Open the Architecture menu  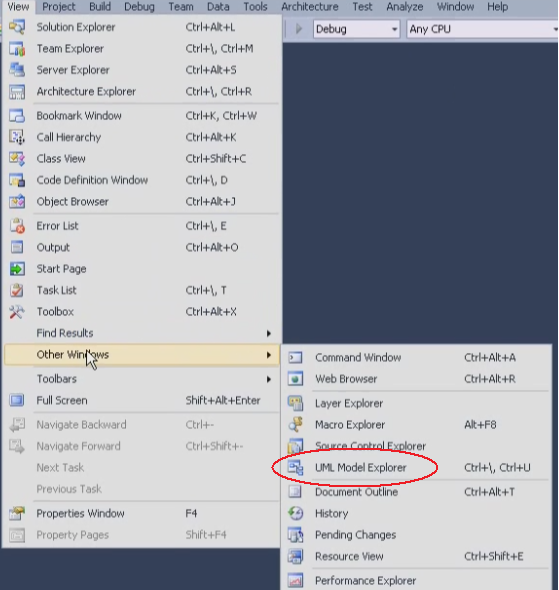(x=310, y=7)
